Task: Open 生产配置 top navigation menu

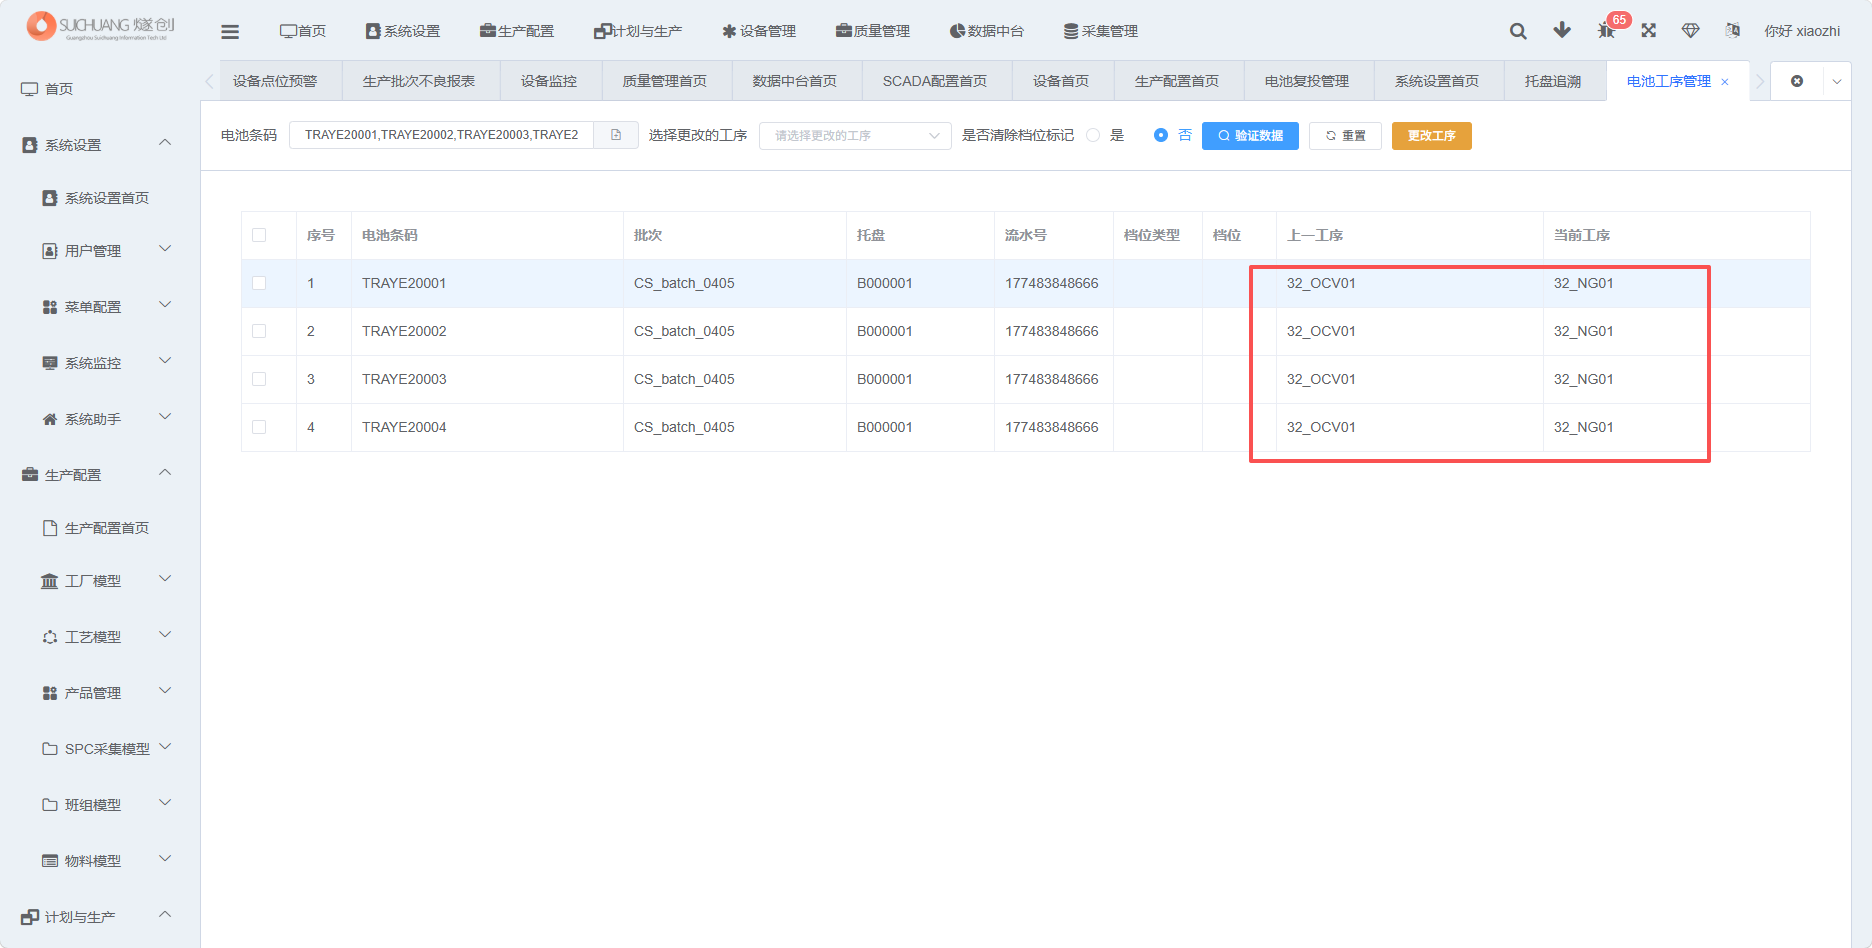Action: tap(517, 31)
